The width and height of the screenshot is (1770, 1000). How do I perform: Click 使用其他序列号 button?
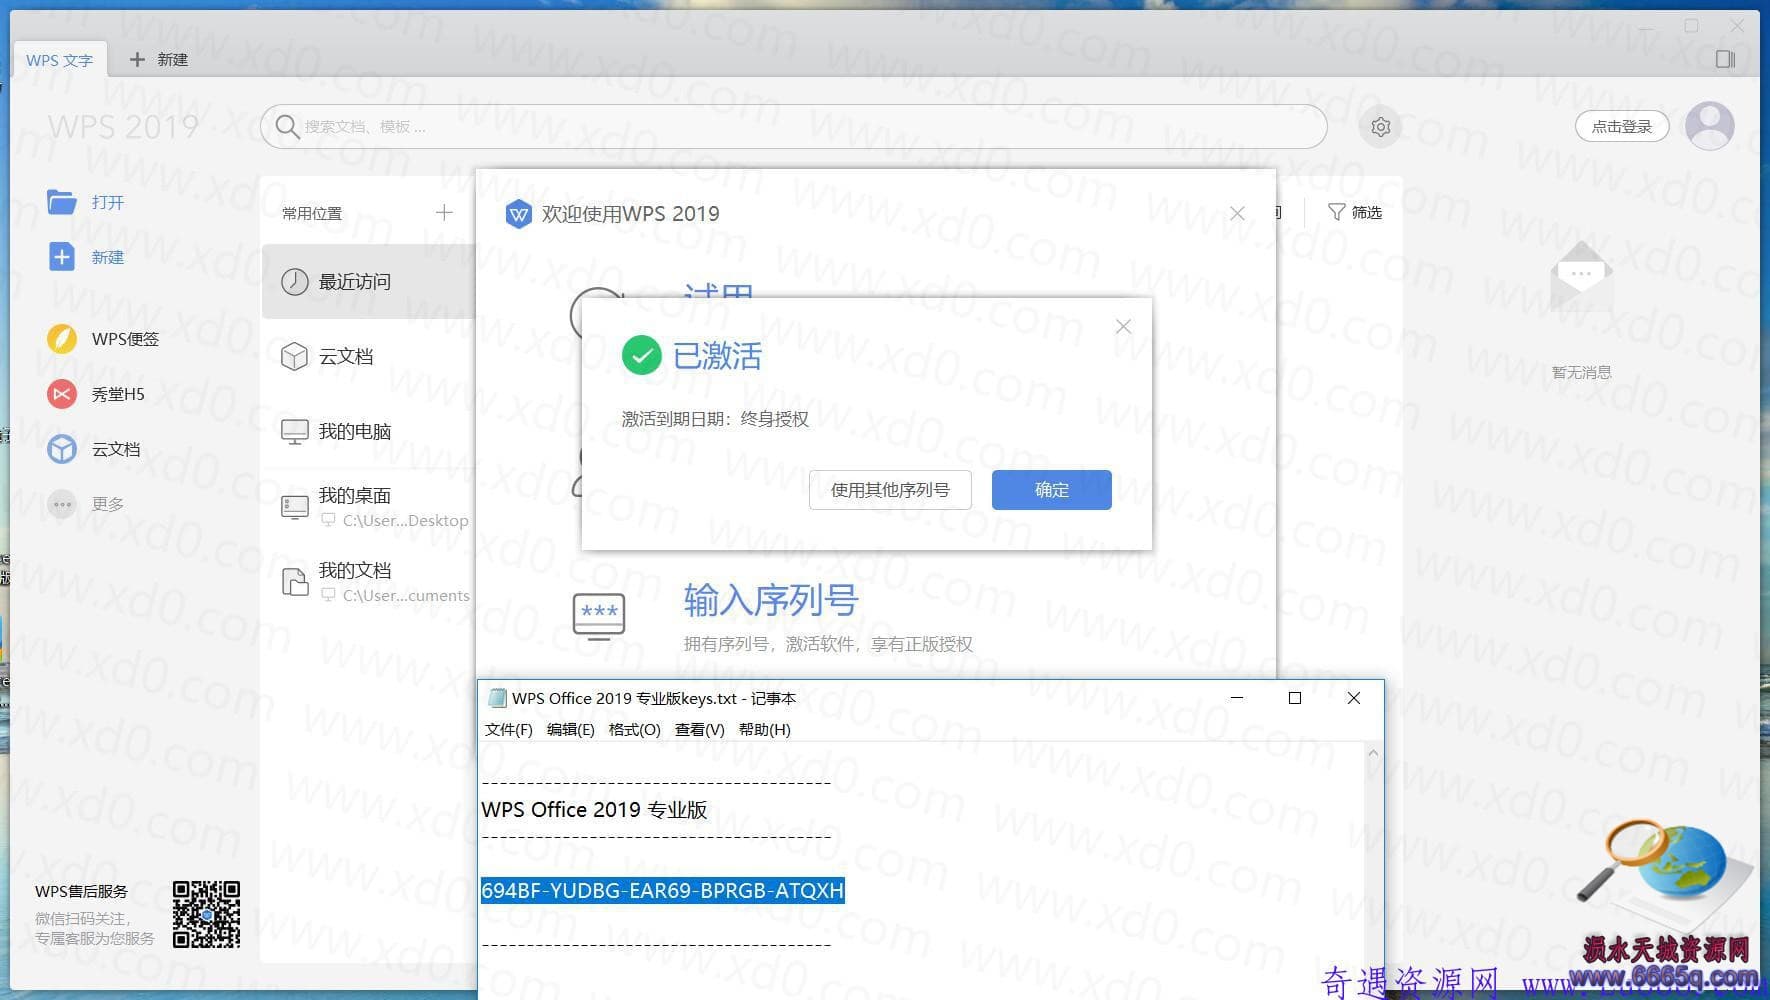890,490
